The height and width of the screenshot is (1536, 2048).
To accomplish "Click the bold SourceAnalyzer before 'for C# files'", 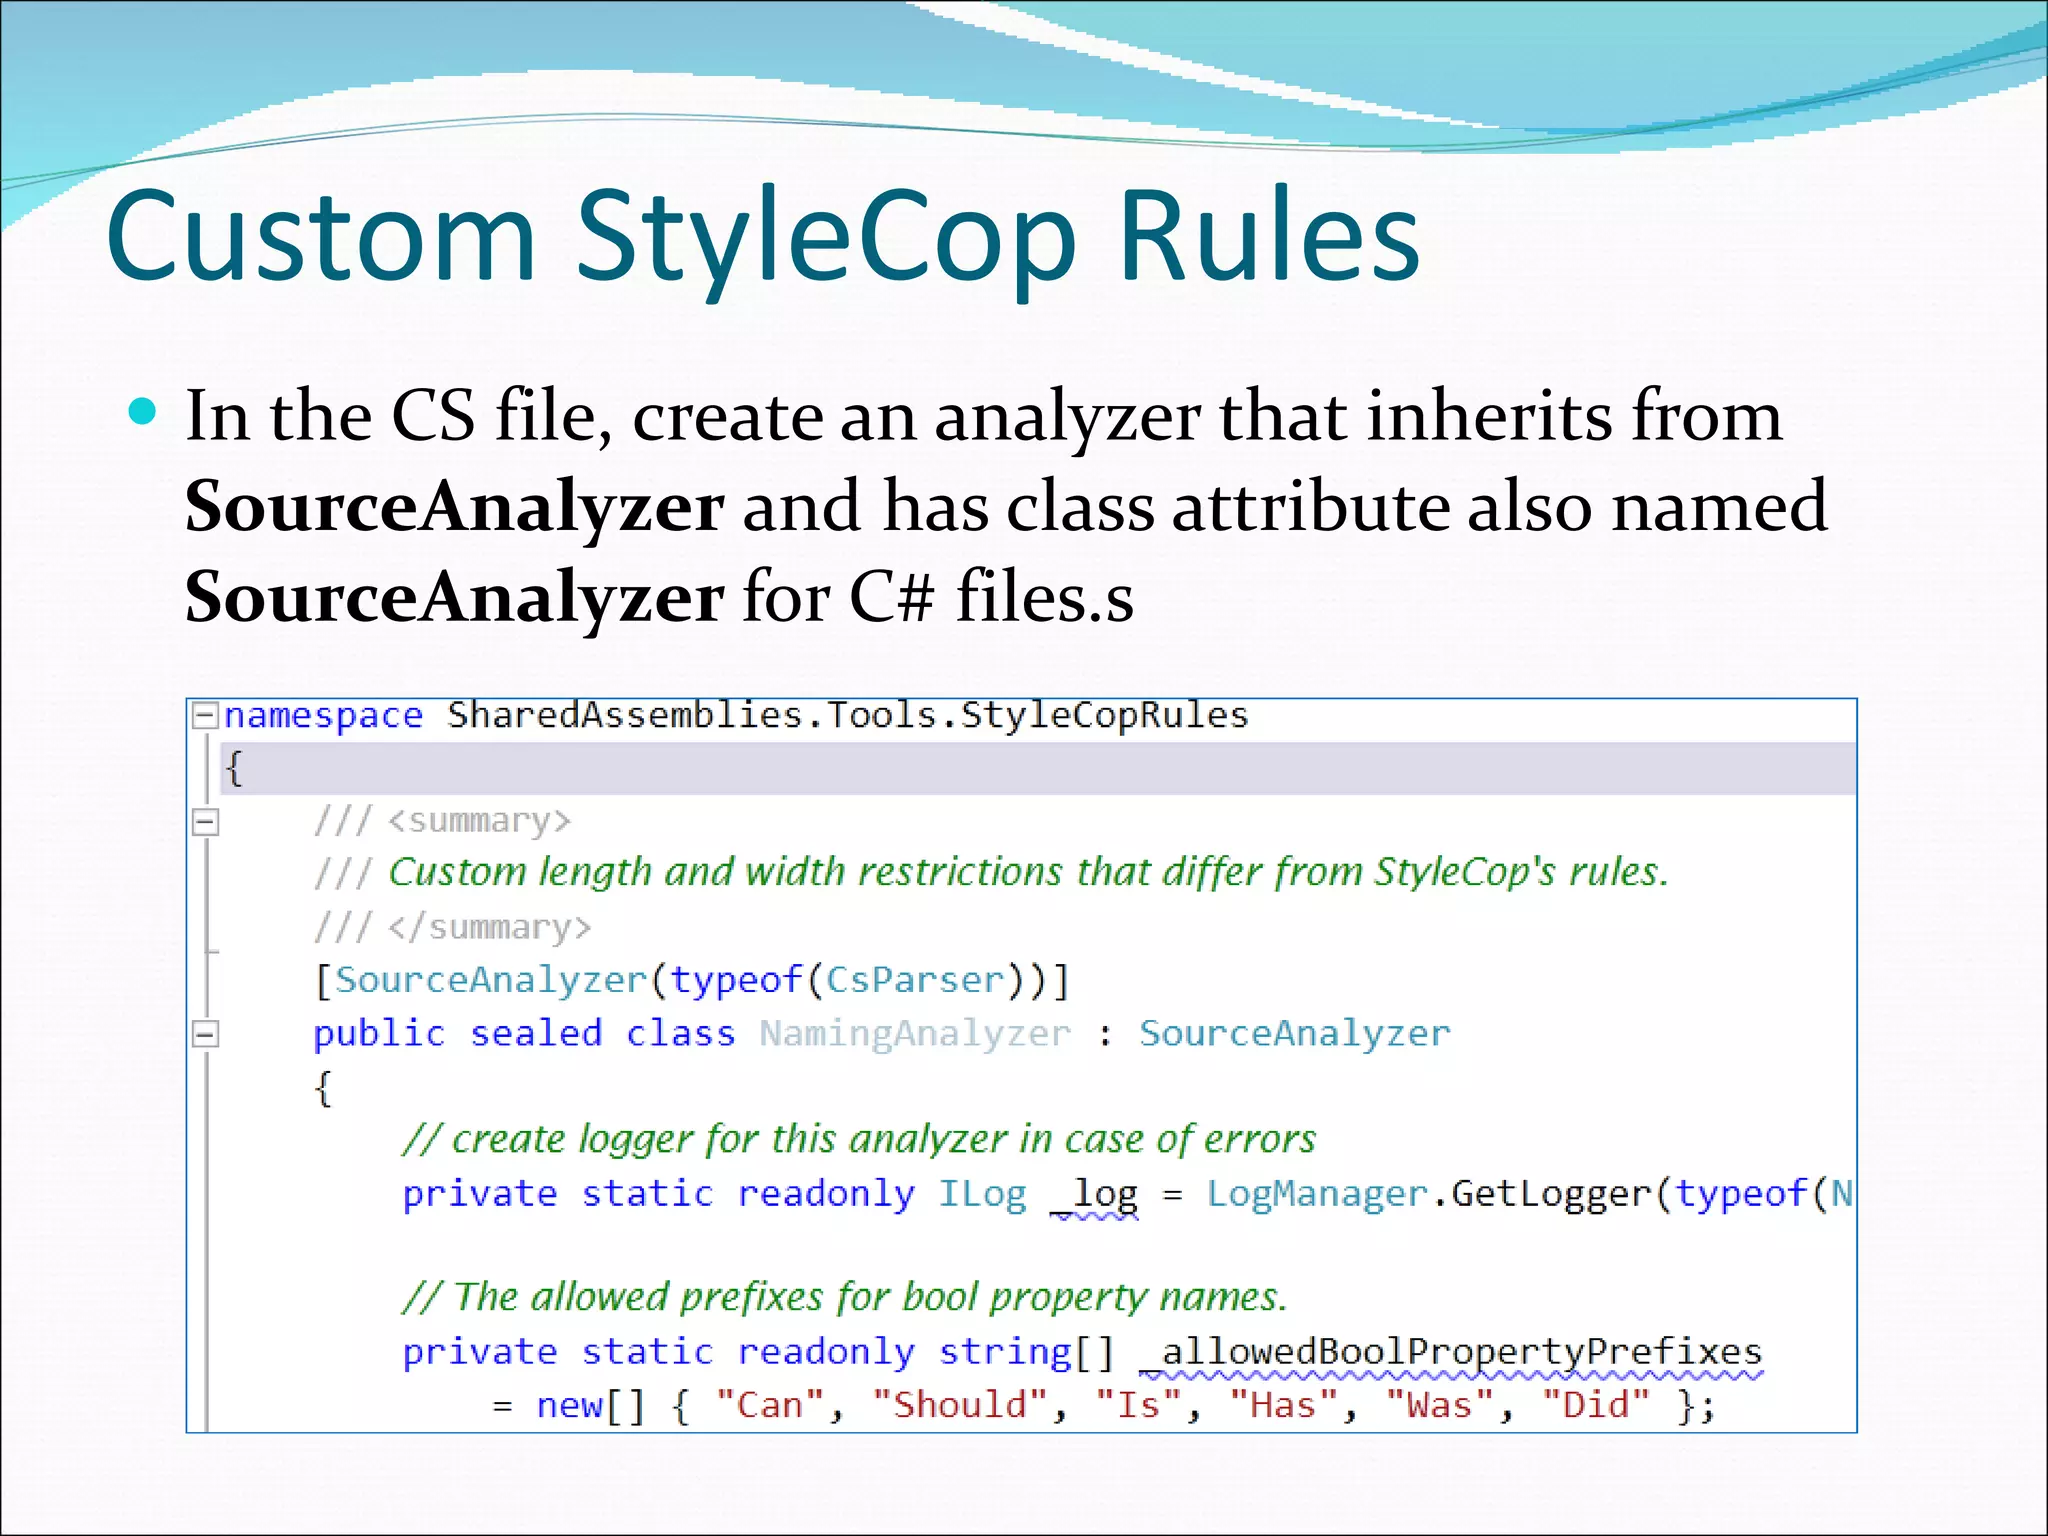I will tap(454, 599).
